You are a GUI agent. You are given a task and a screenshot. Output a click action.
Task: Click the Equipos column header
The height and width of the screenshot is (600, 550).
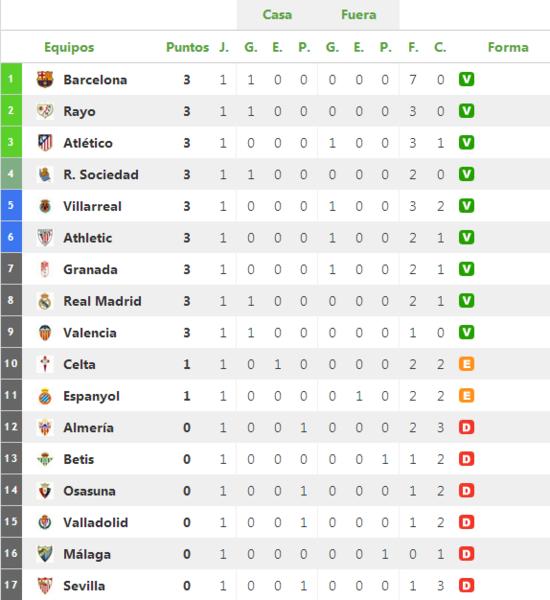(69, 47)
